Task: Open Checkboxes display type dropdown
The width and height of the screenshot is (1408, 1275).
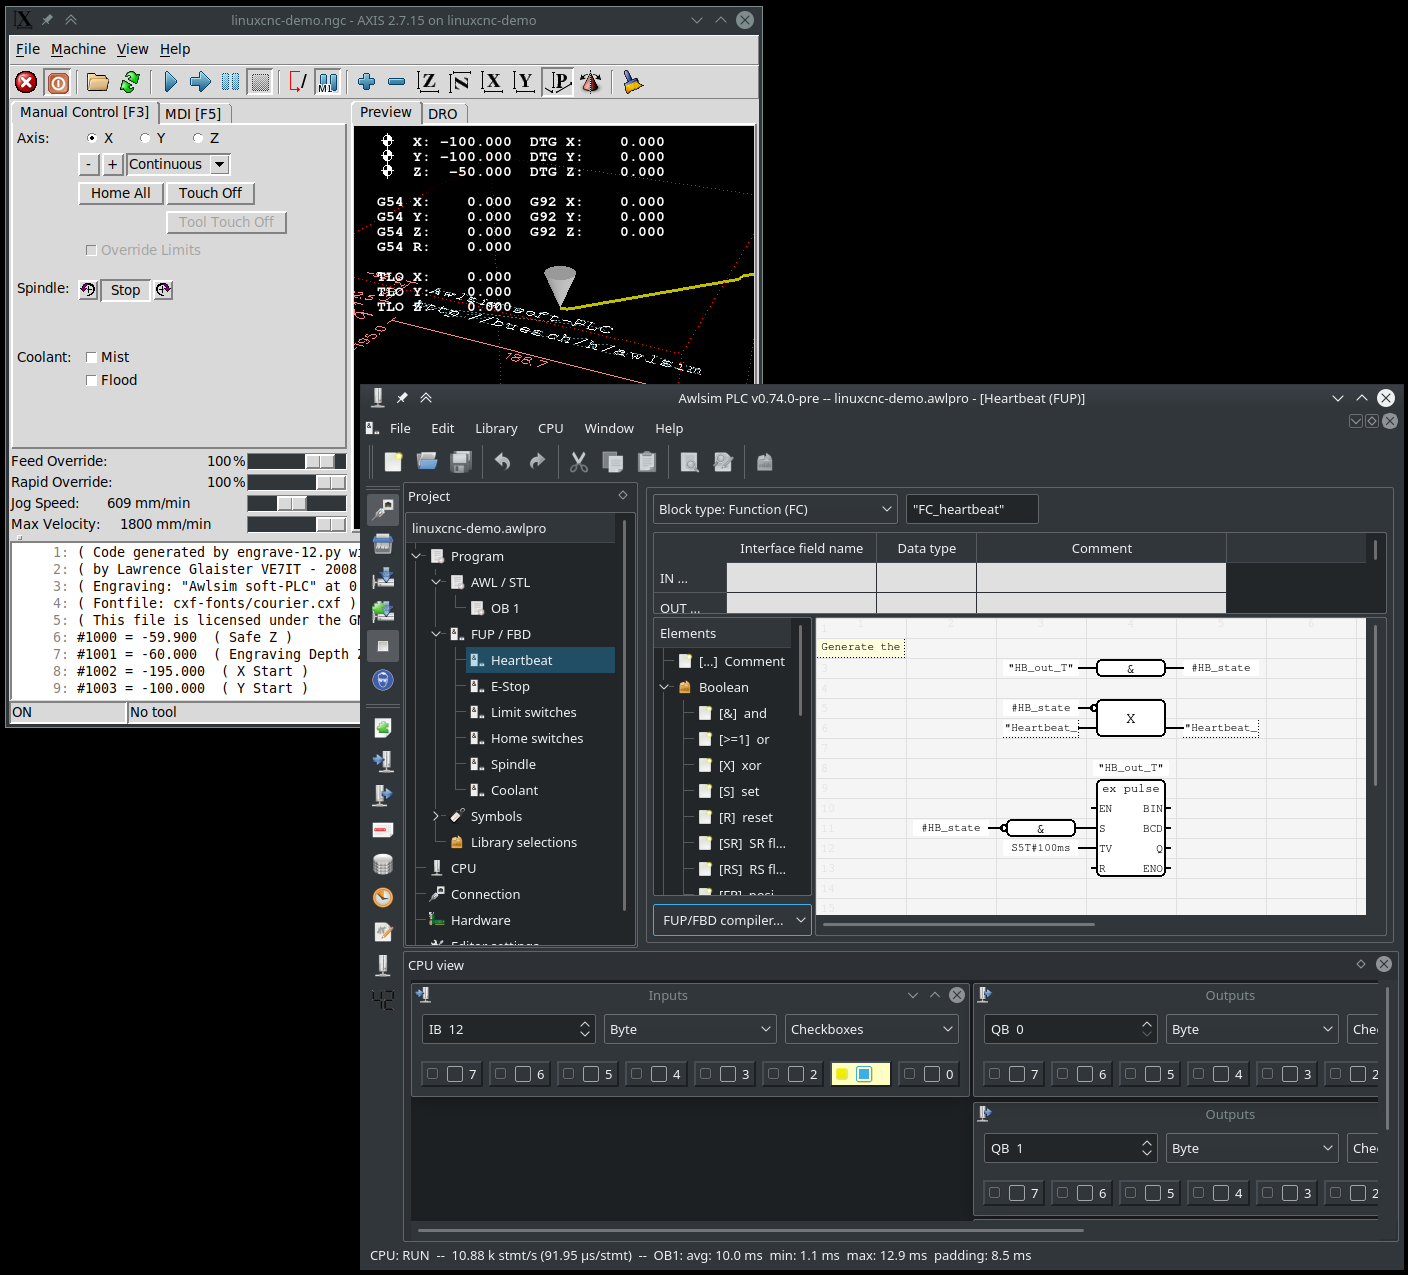Action: (x=871, y=1029)
